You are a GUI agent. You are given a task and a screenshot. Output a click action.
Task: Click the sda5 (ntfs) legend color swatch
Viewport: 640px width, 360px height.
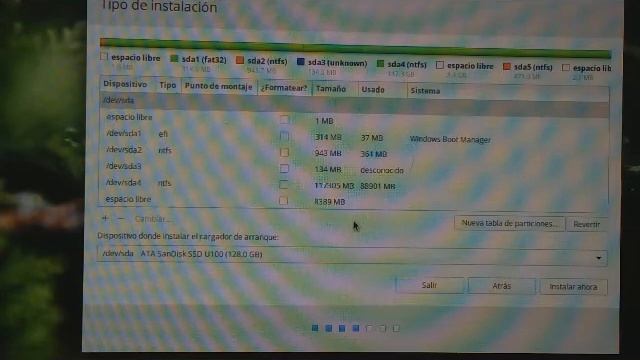pyautogui.click(x=507, y=66)
